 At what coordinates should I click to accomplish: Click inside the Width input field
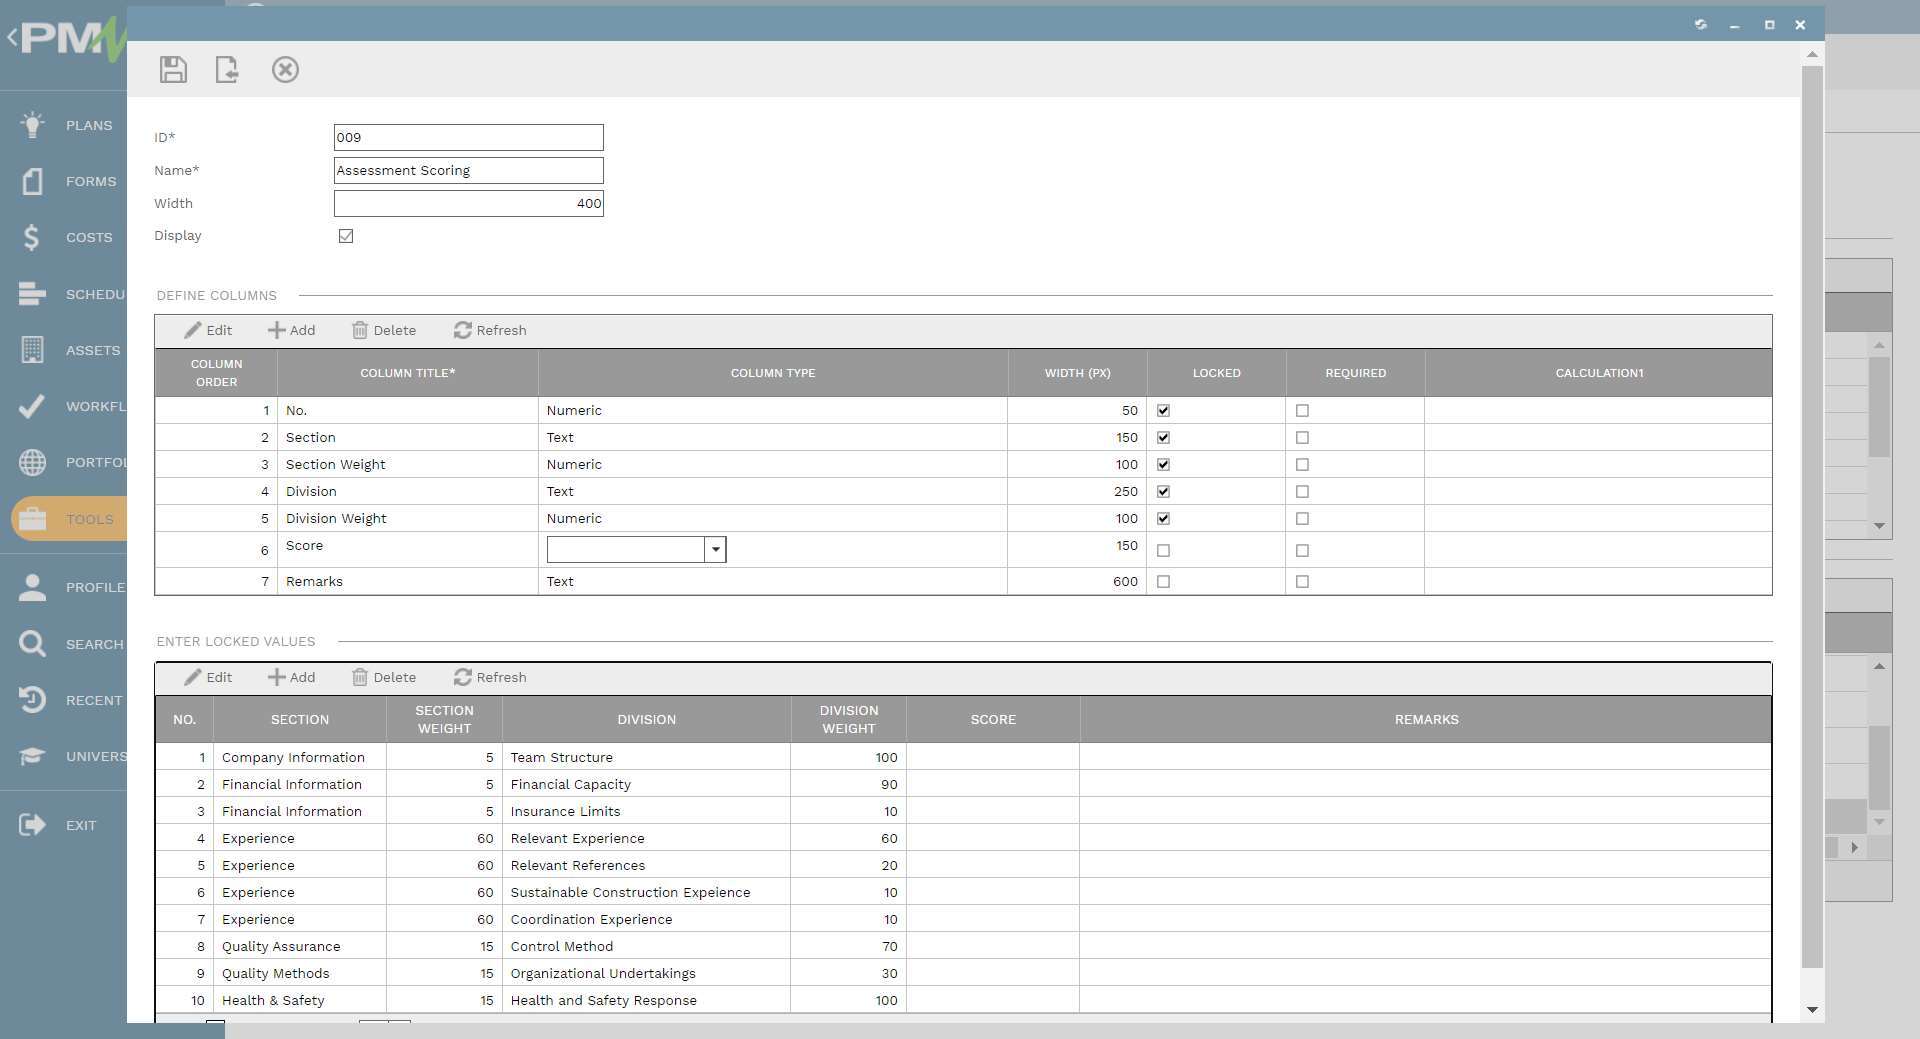[x=468, y=203]
